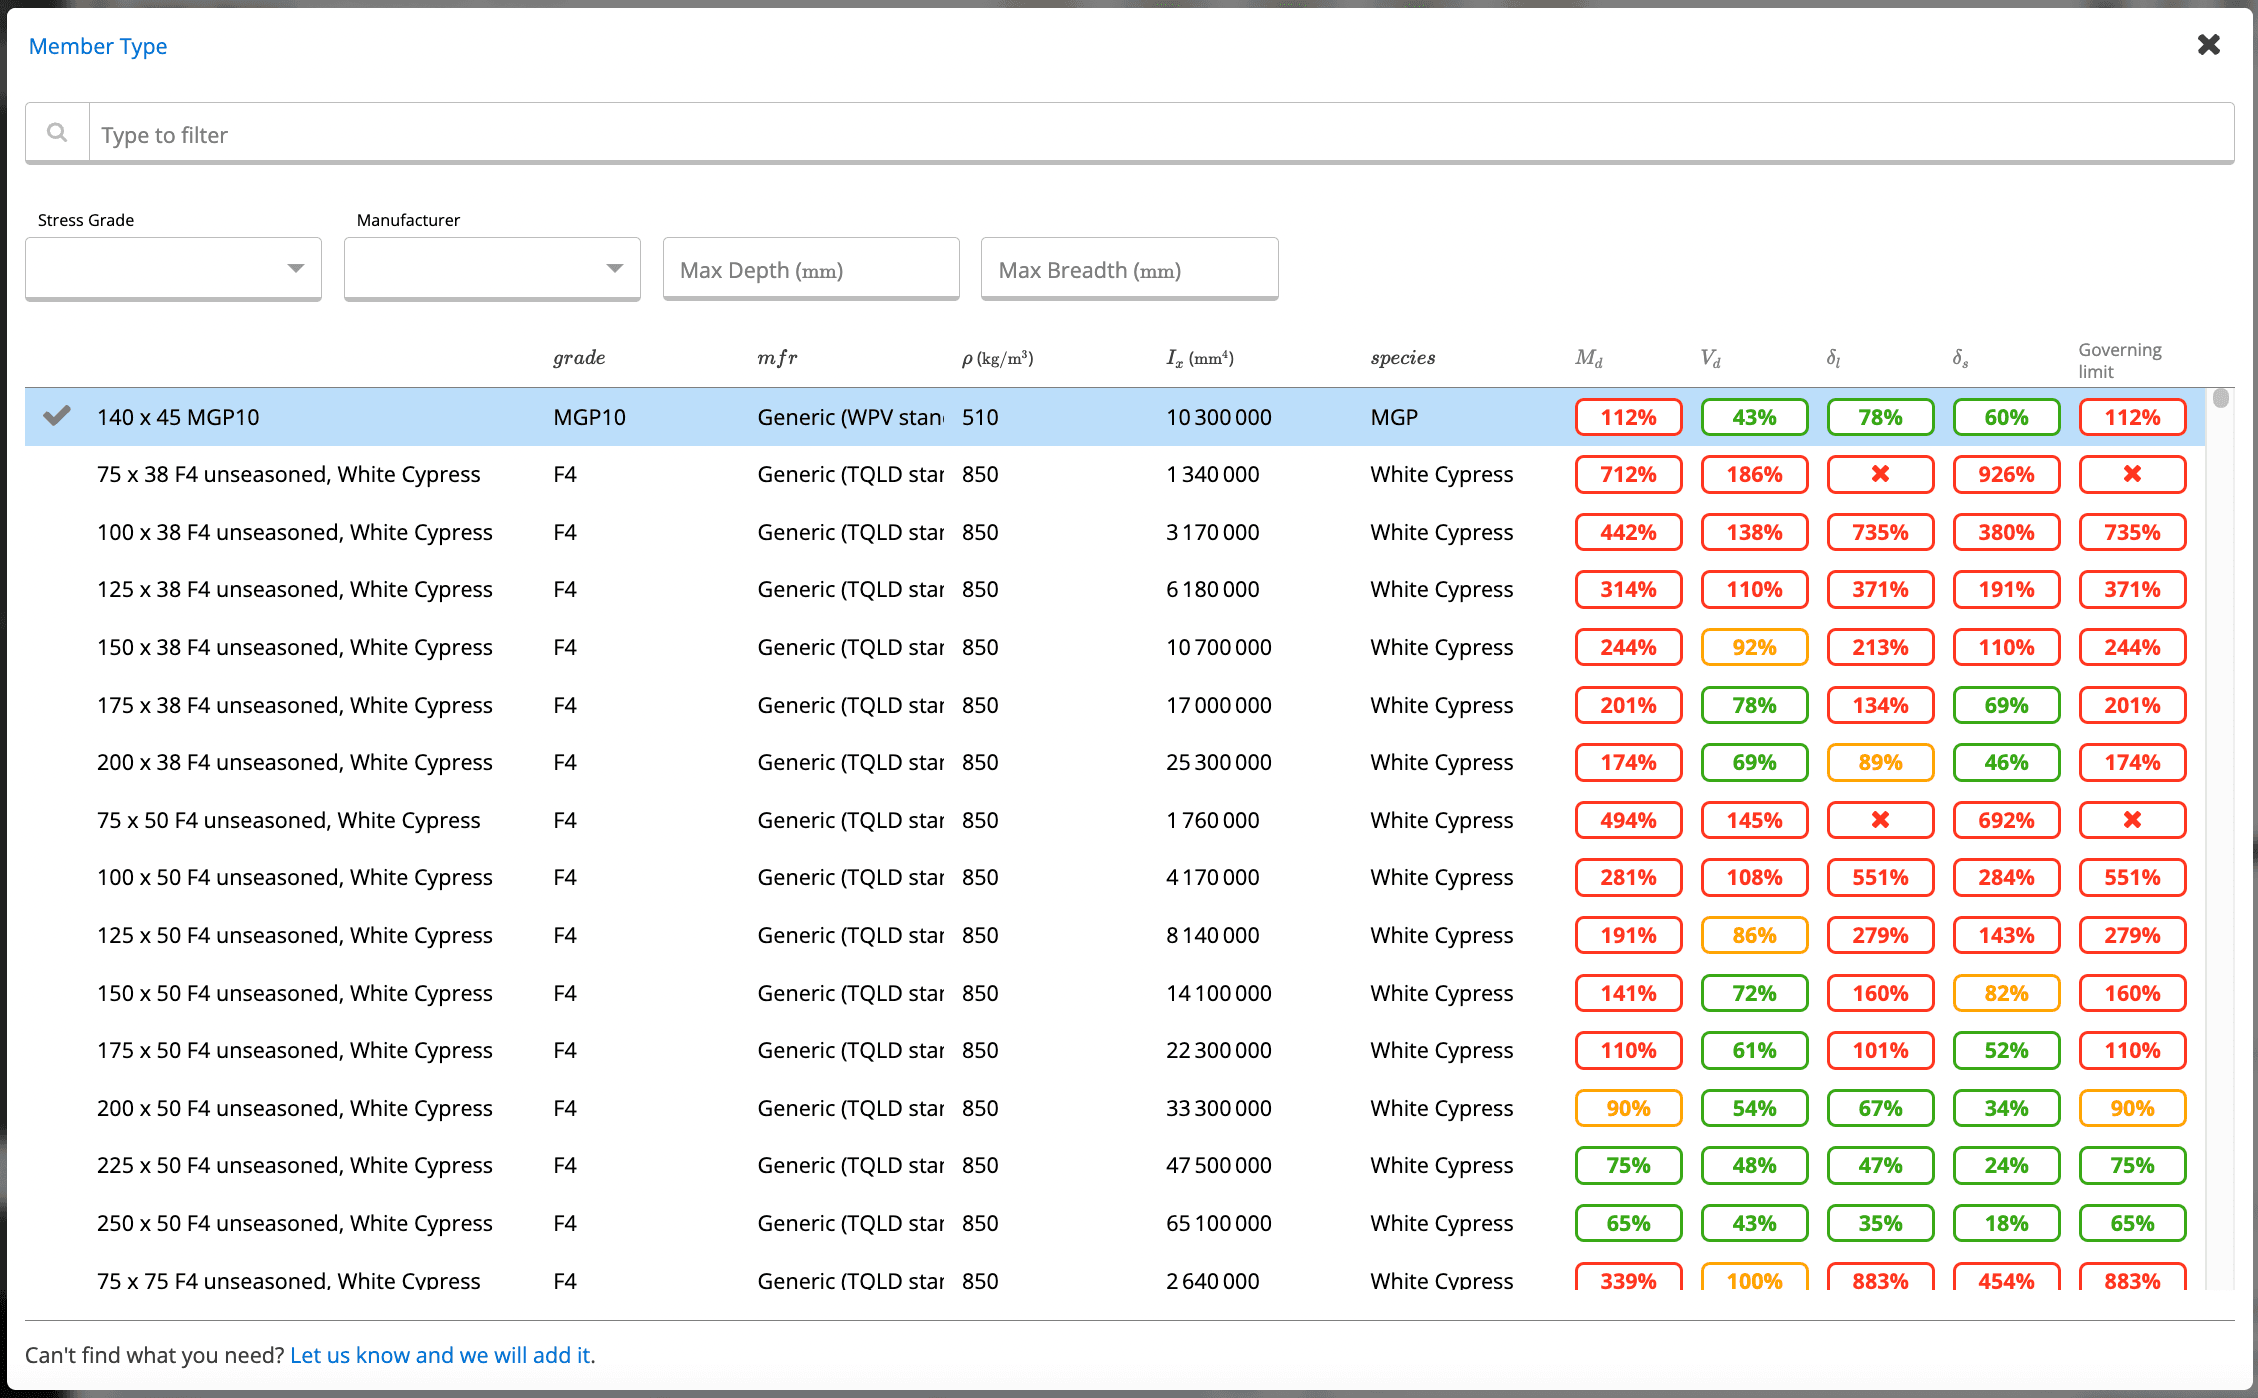
Task: Click the 112% Md badge for MGP10
Action: click(x=1628, y=417)
